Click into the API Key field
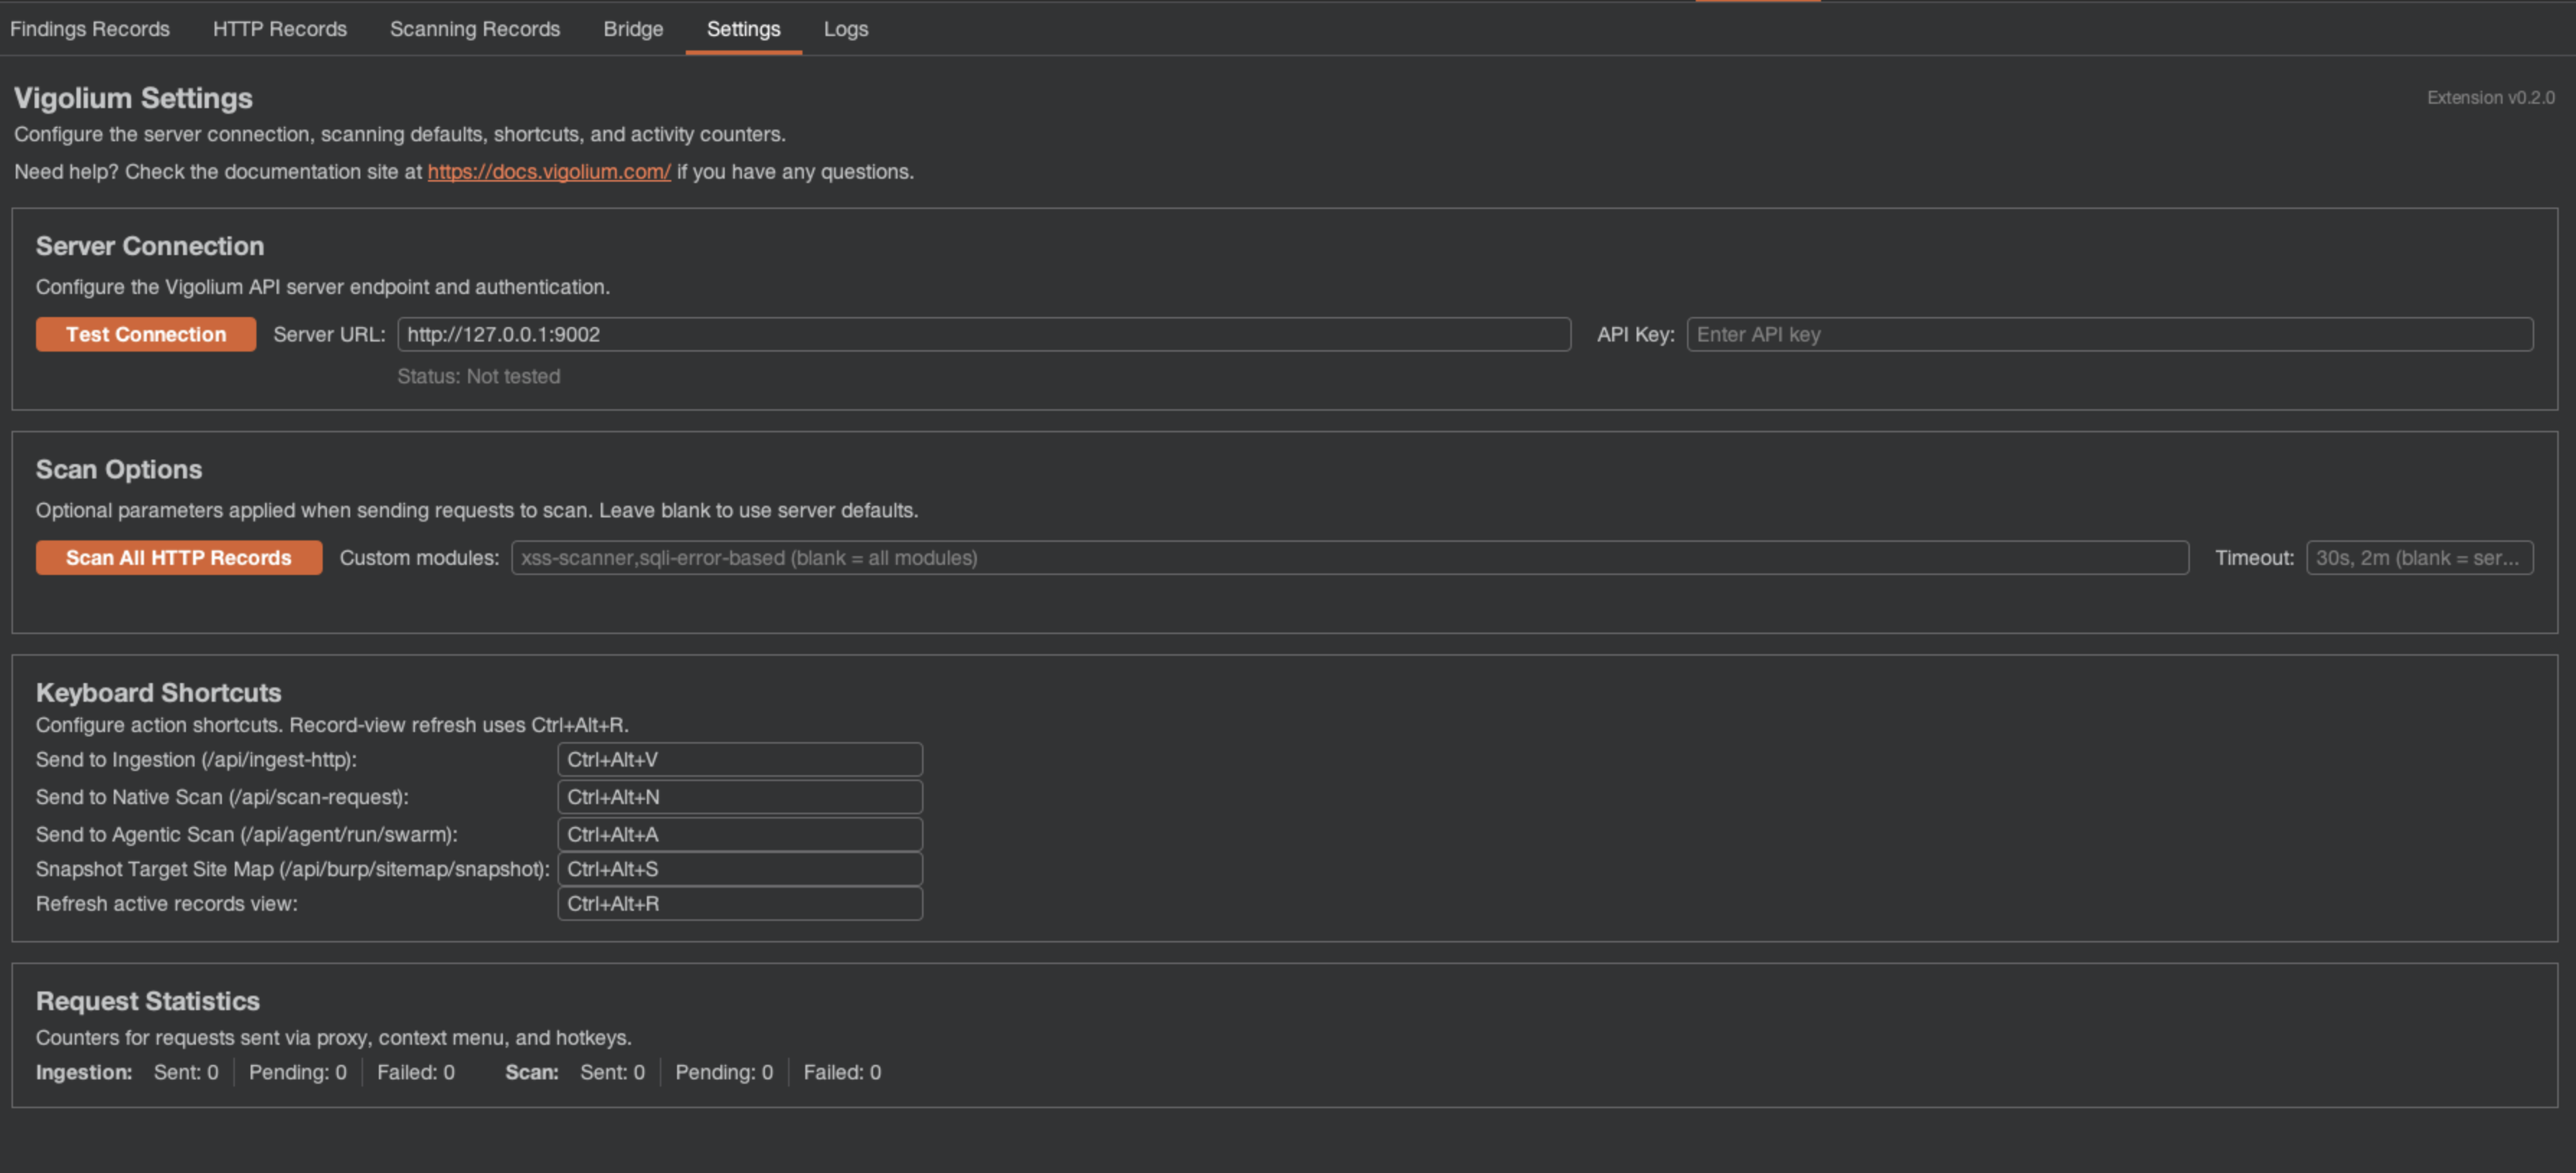Viewport: 2576px width, 1173px height. (2110, 334)
